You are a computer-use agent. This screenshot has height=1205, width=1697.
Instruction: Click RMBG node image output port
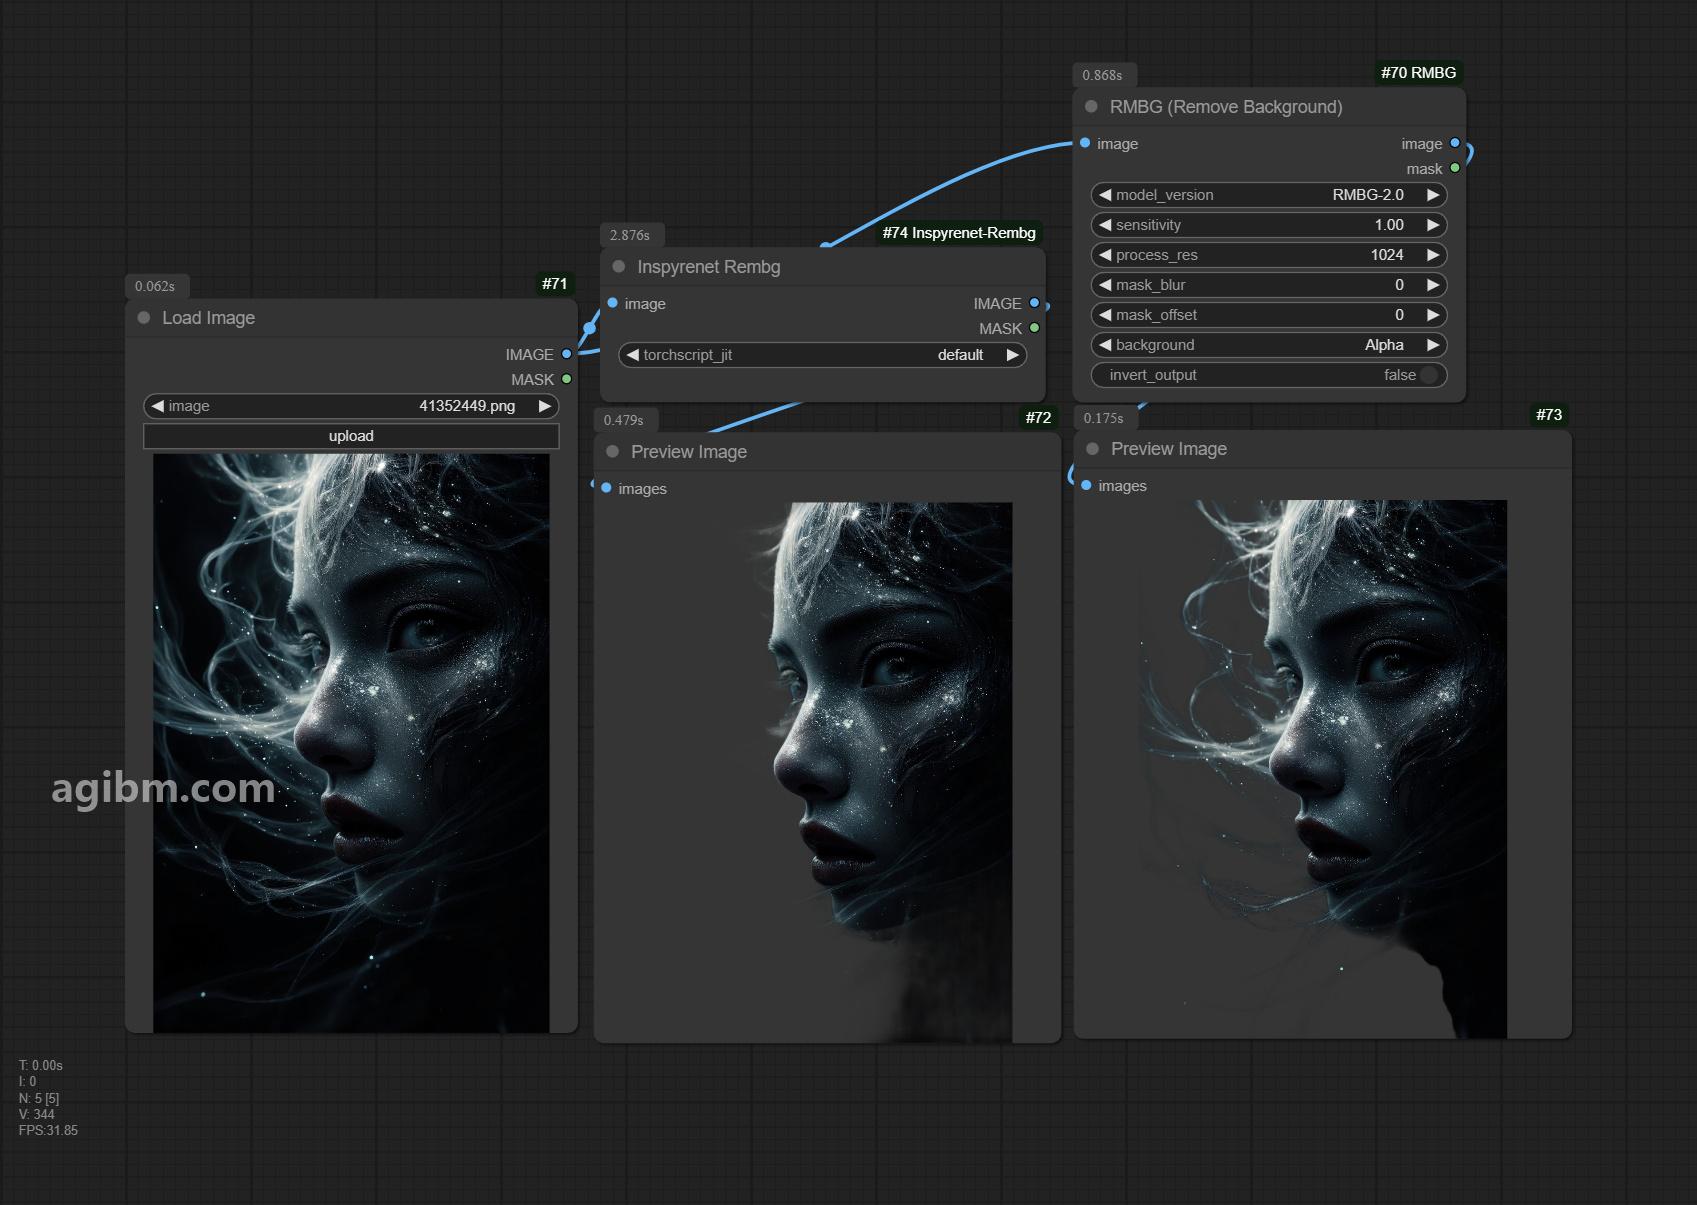[x=1455, y=143]
